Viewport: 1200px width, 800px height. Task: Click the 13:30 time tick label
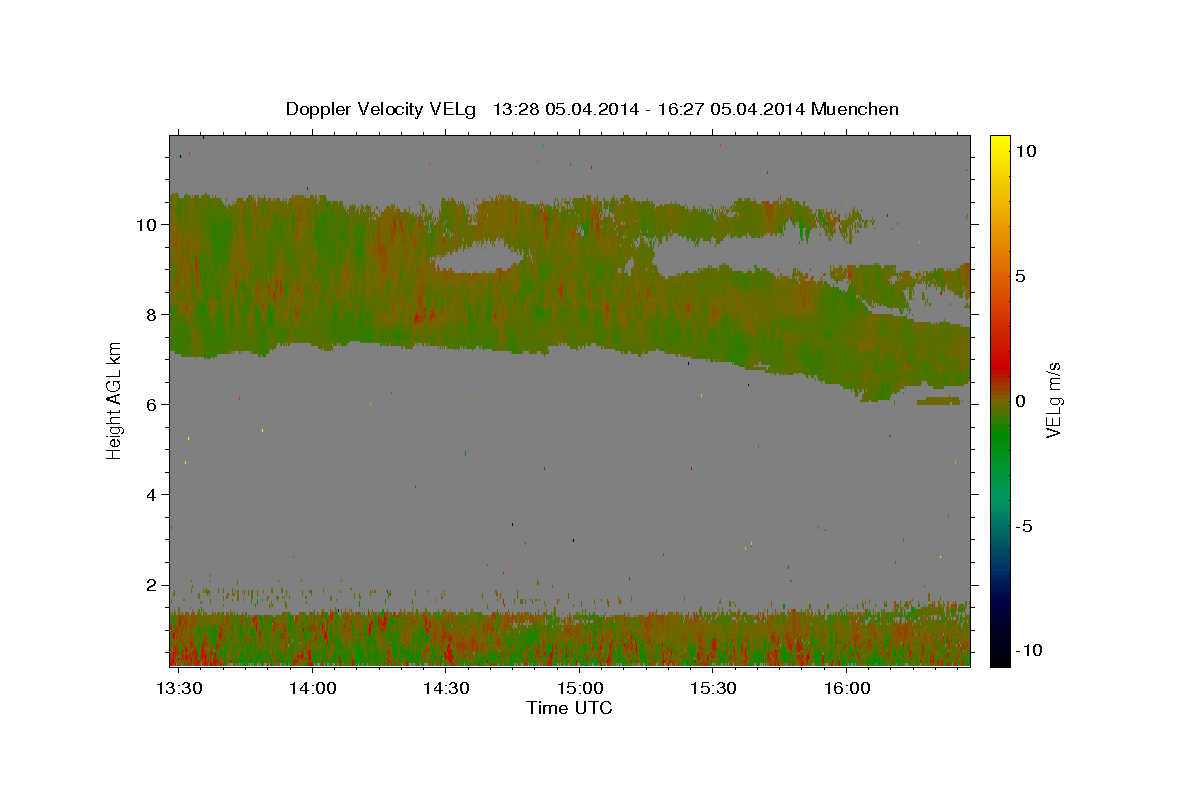180,689
